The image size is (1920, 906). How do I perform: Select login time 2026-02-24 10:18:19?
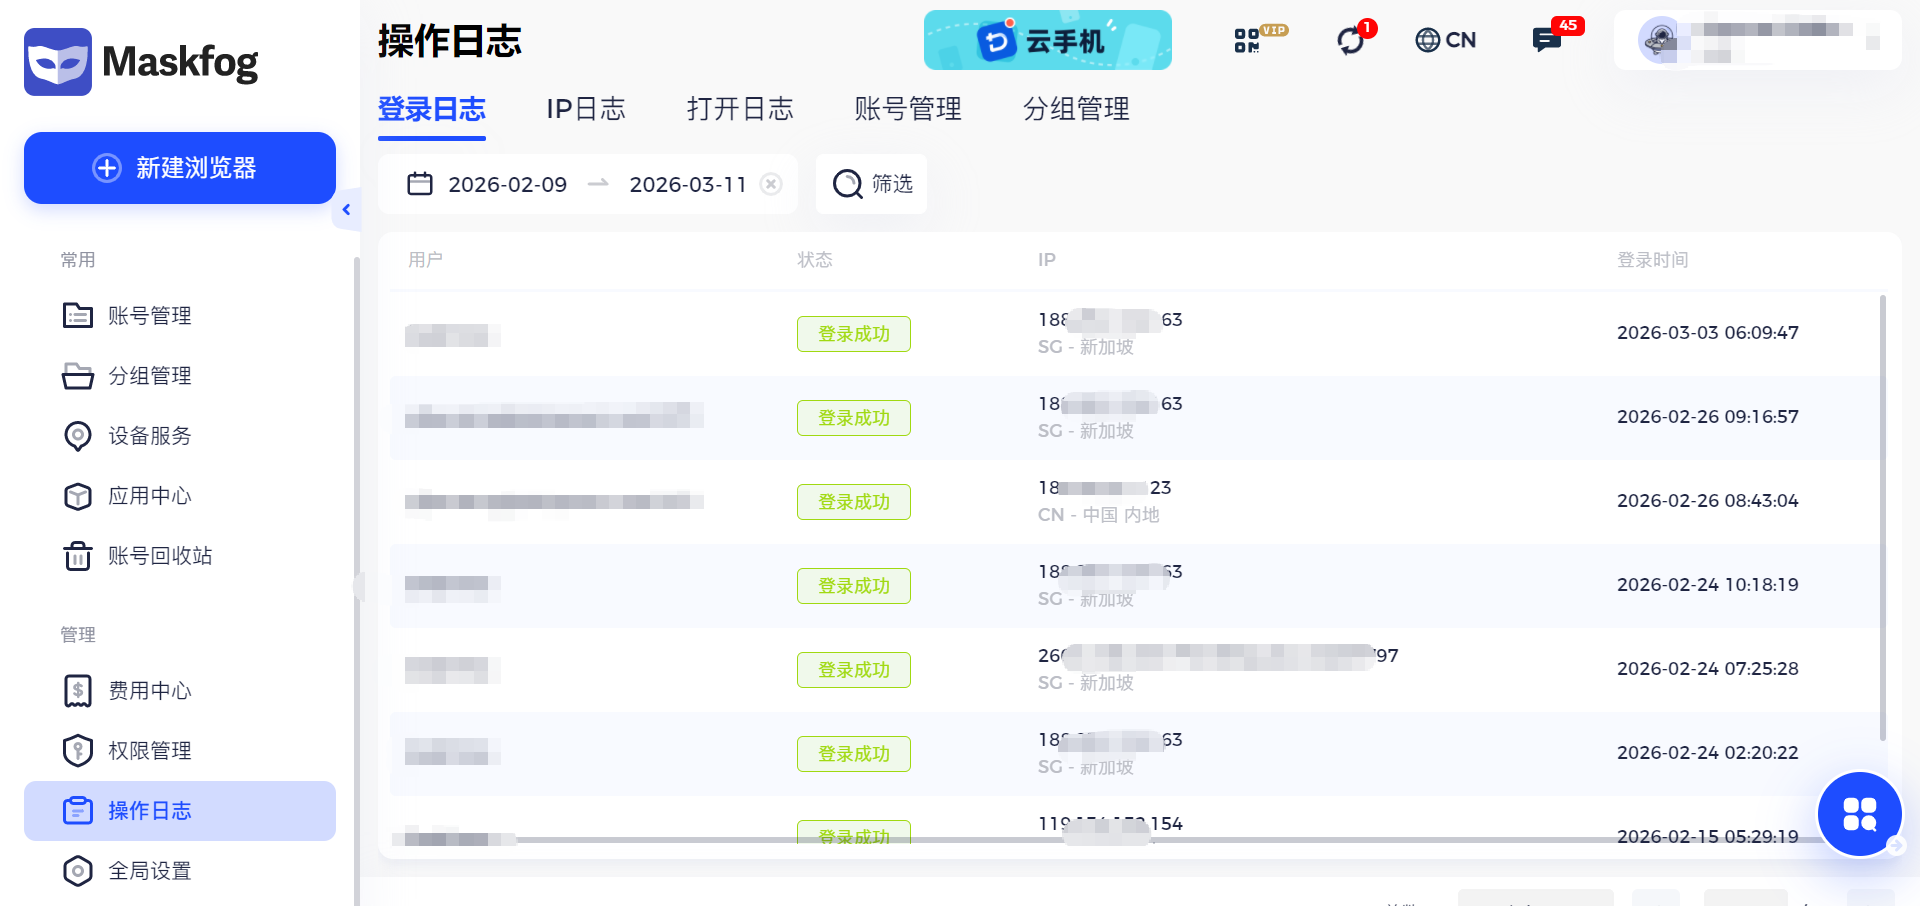pos(1708,585)
